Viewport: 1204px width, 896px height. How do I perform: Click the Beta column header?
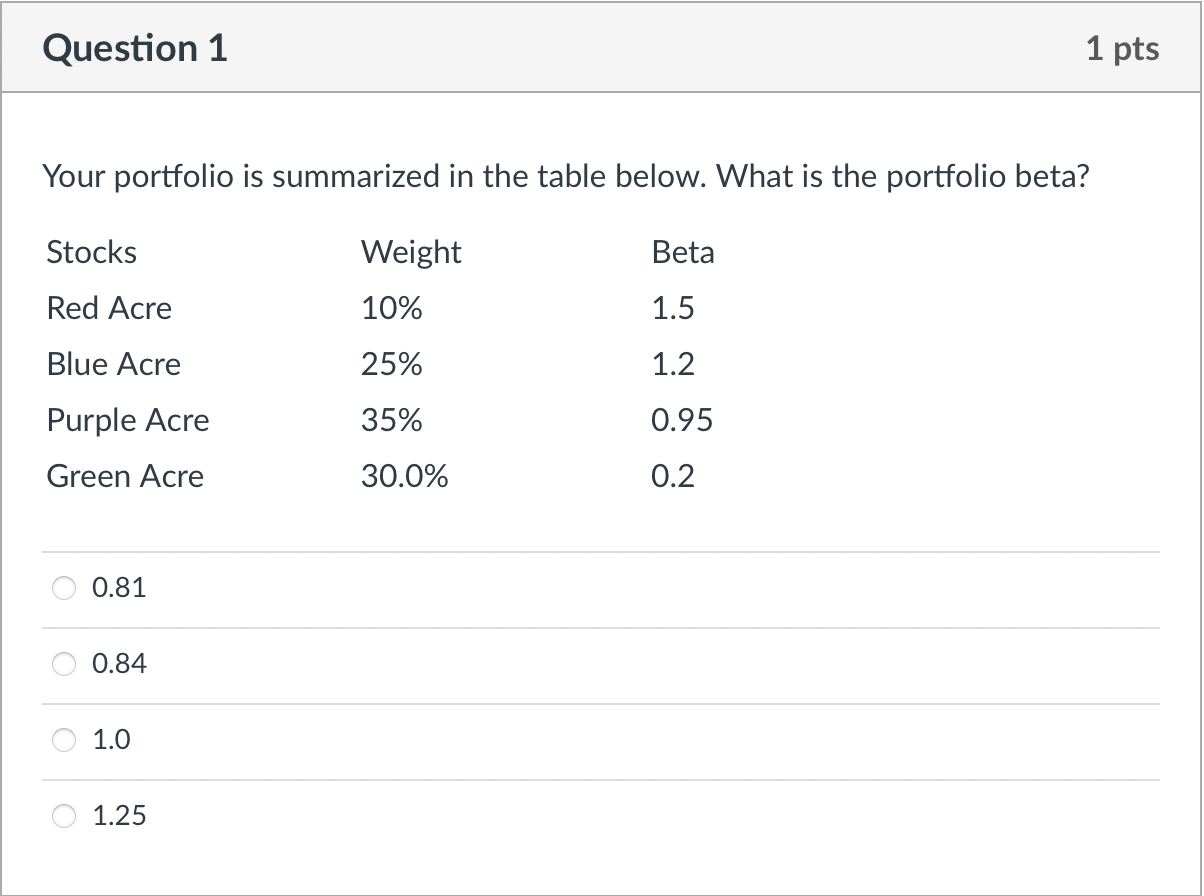tap(683, 252)
